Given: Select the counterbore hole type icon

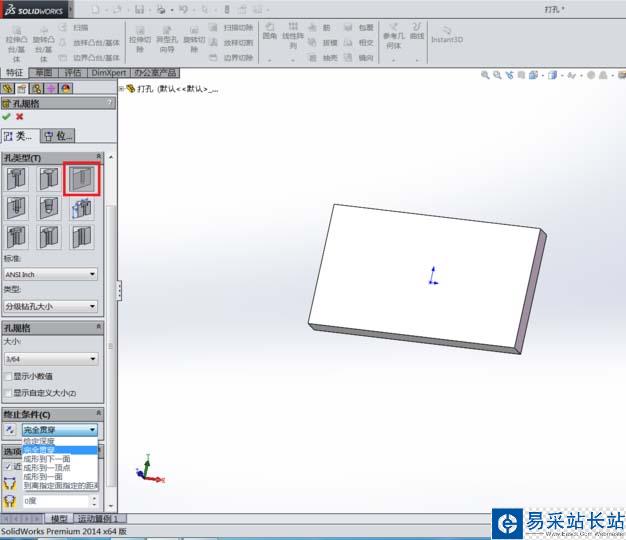Looking at the screenshot, I should pos(17,178).
